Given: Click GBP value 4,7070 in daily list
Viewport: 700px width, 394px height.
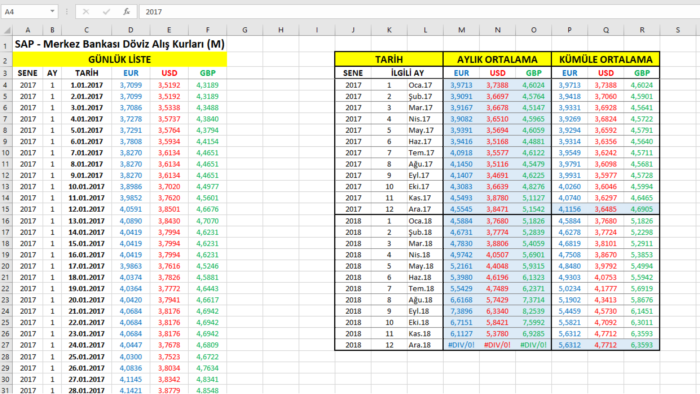Looking at the screenshot, I should pyautogui.click(x=207, y=221).
